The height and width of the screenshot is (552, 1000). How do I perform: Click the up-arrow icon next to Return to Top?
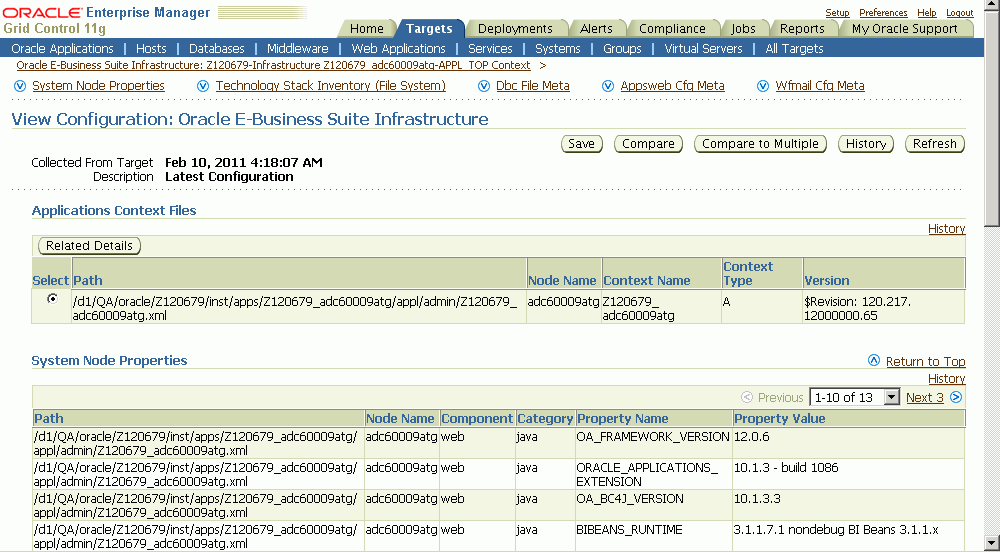point(874,361)
